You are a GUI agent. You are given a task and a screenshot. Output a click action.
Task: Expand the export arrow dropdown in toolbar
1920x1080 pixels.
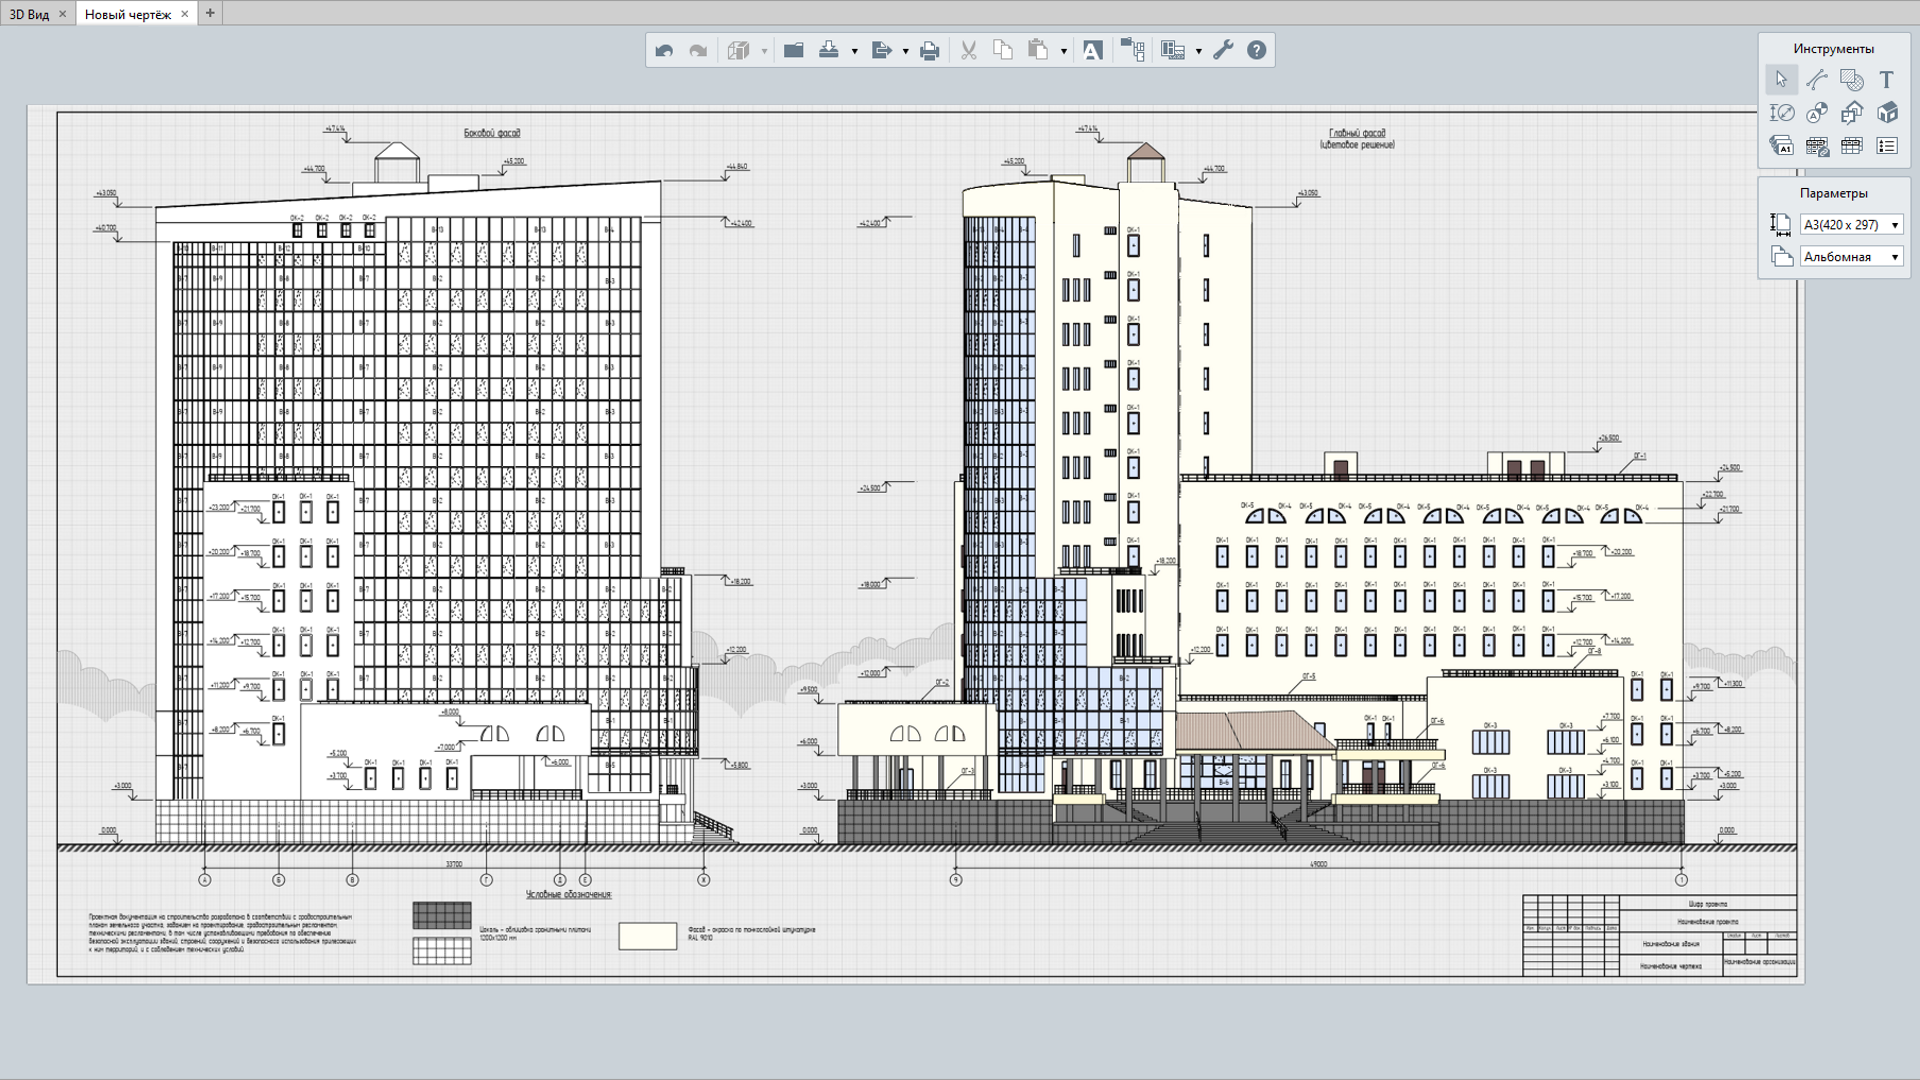coord(905,51)
